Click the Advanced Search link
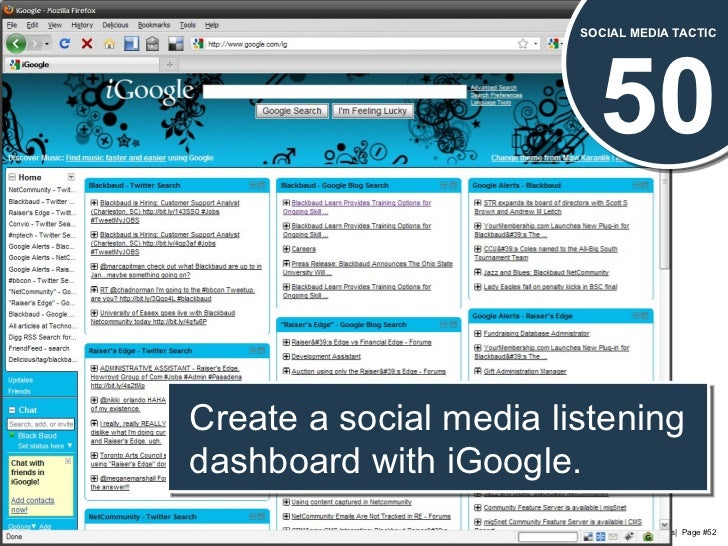728x546 pixels. click(x=494, y=88)
